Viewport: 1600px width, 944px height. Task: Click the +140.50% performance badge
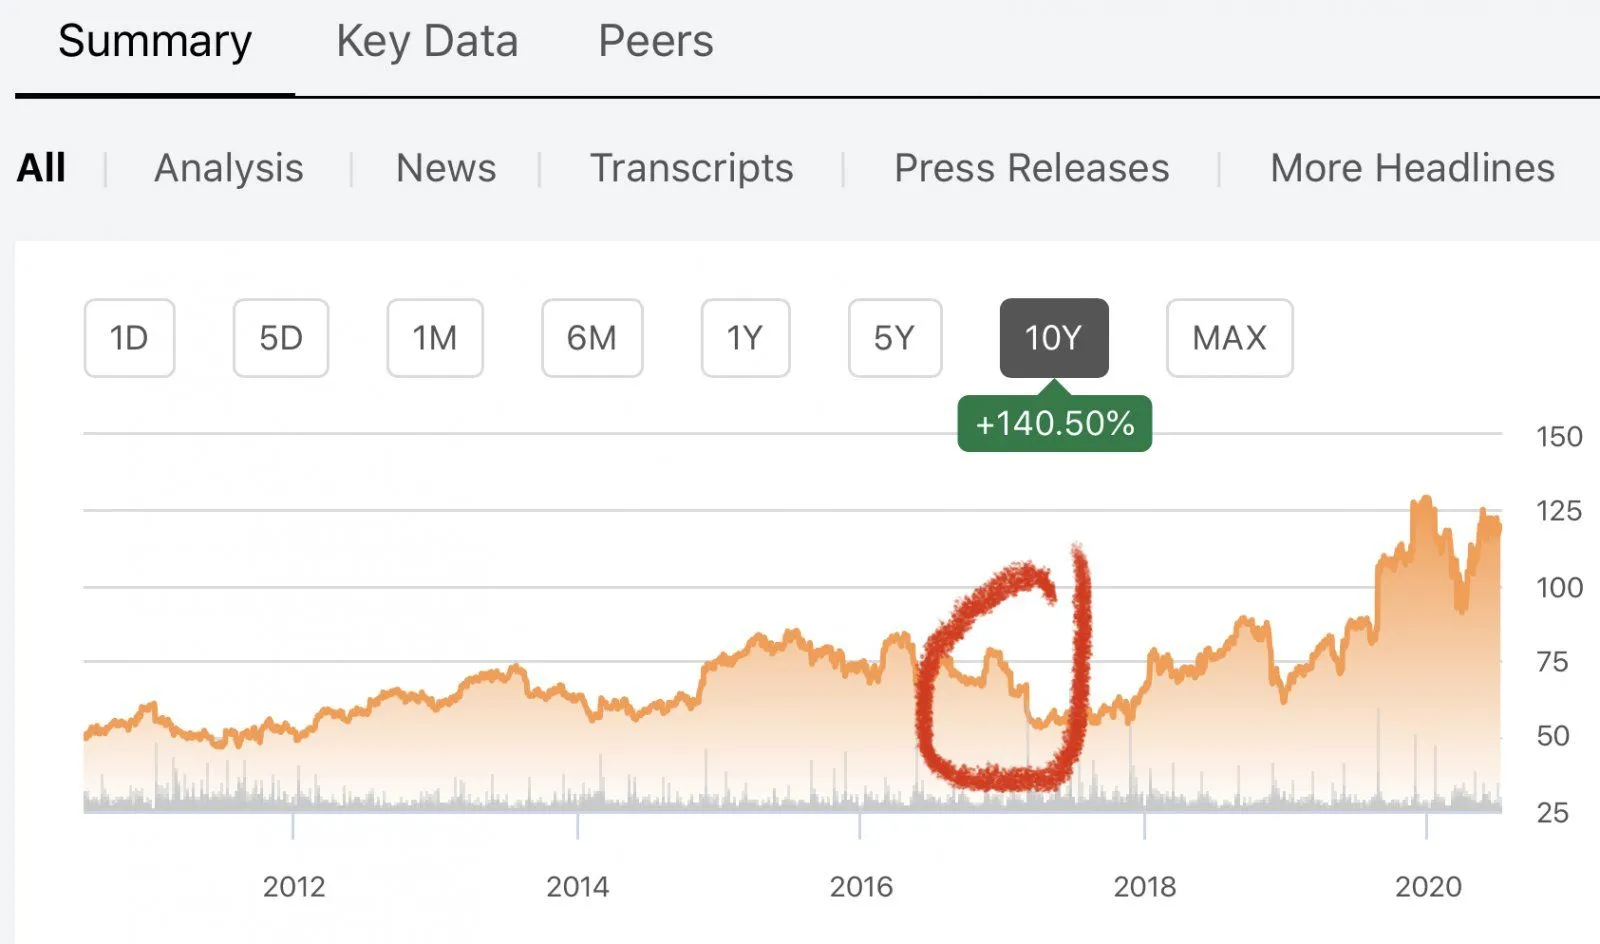tap(1054, 424)
